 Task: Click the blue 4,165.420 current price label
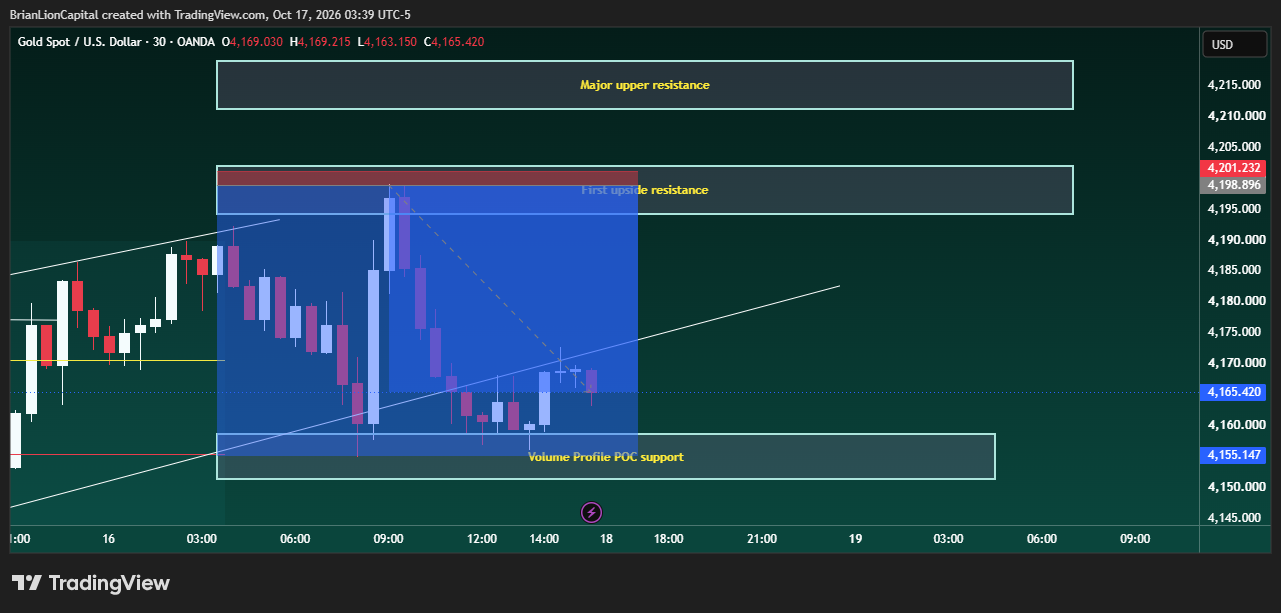1232,392
